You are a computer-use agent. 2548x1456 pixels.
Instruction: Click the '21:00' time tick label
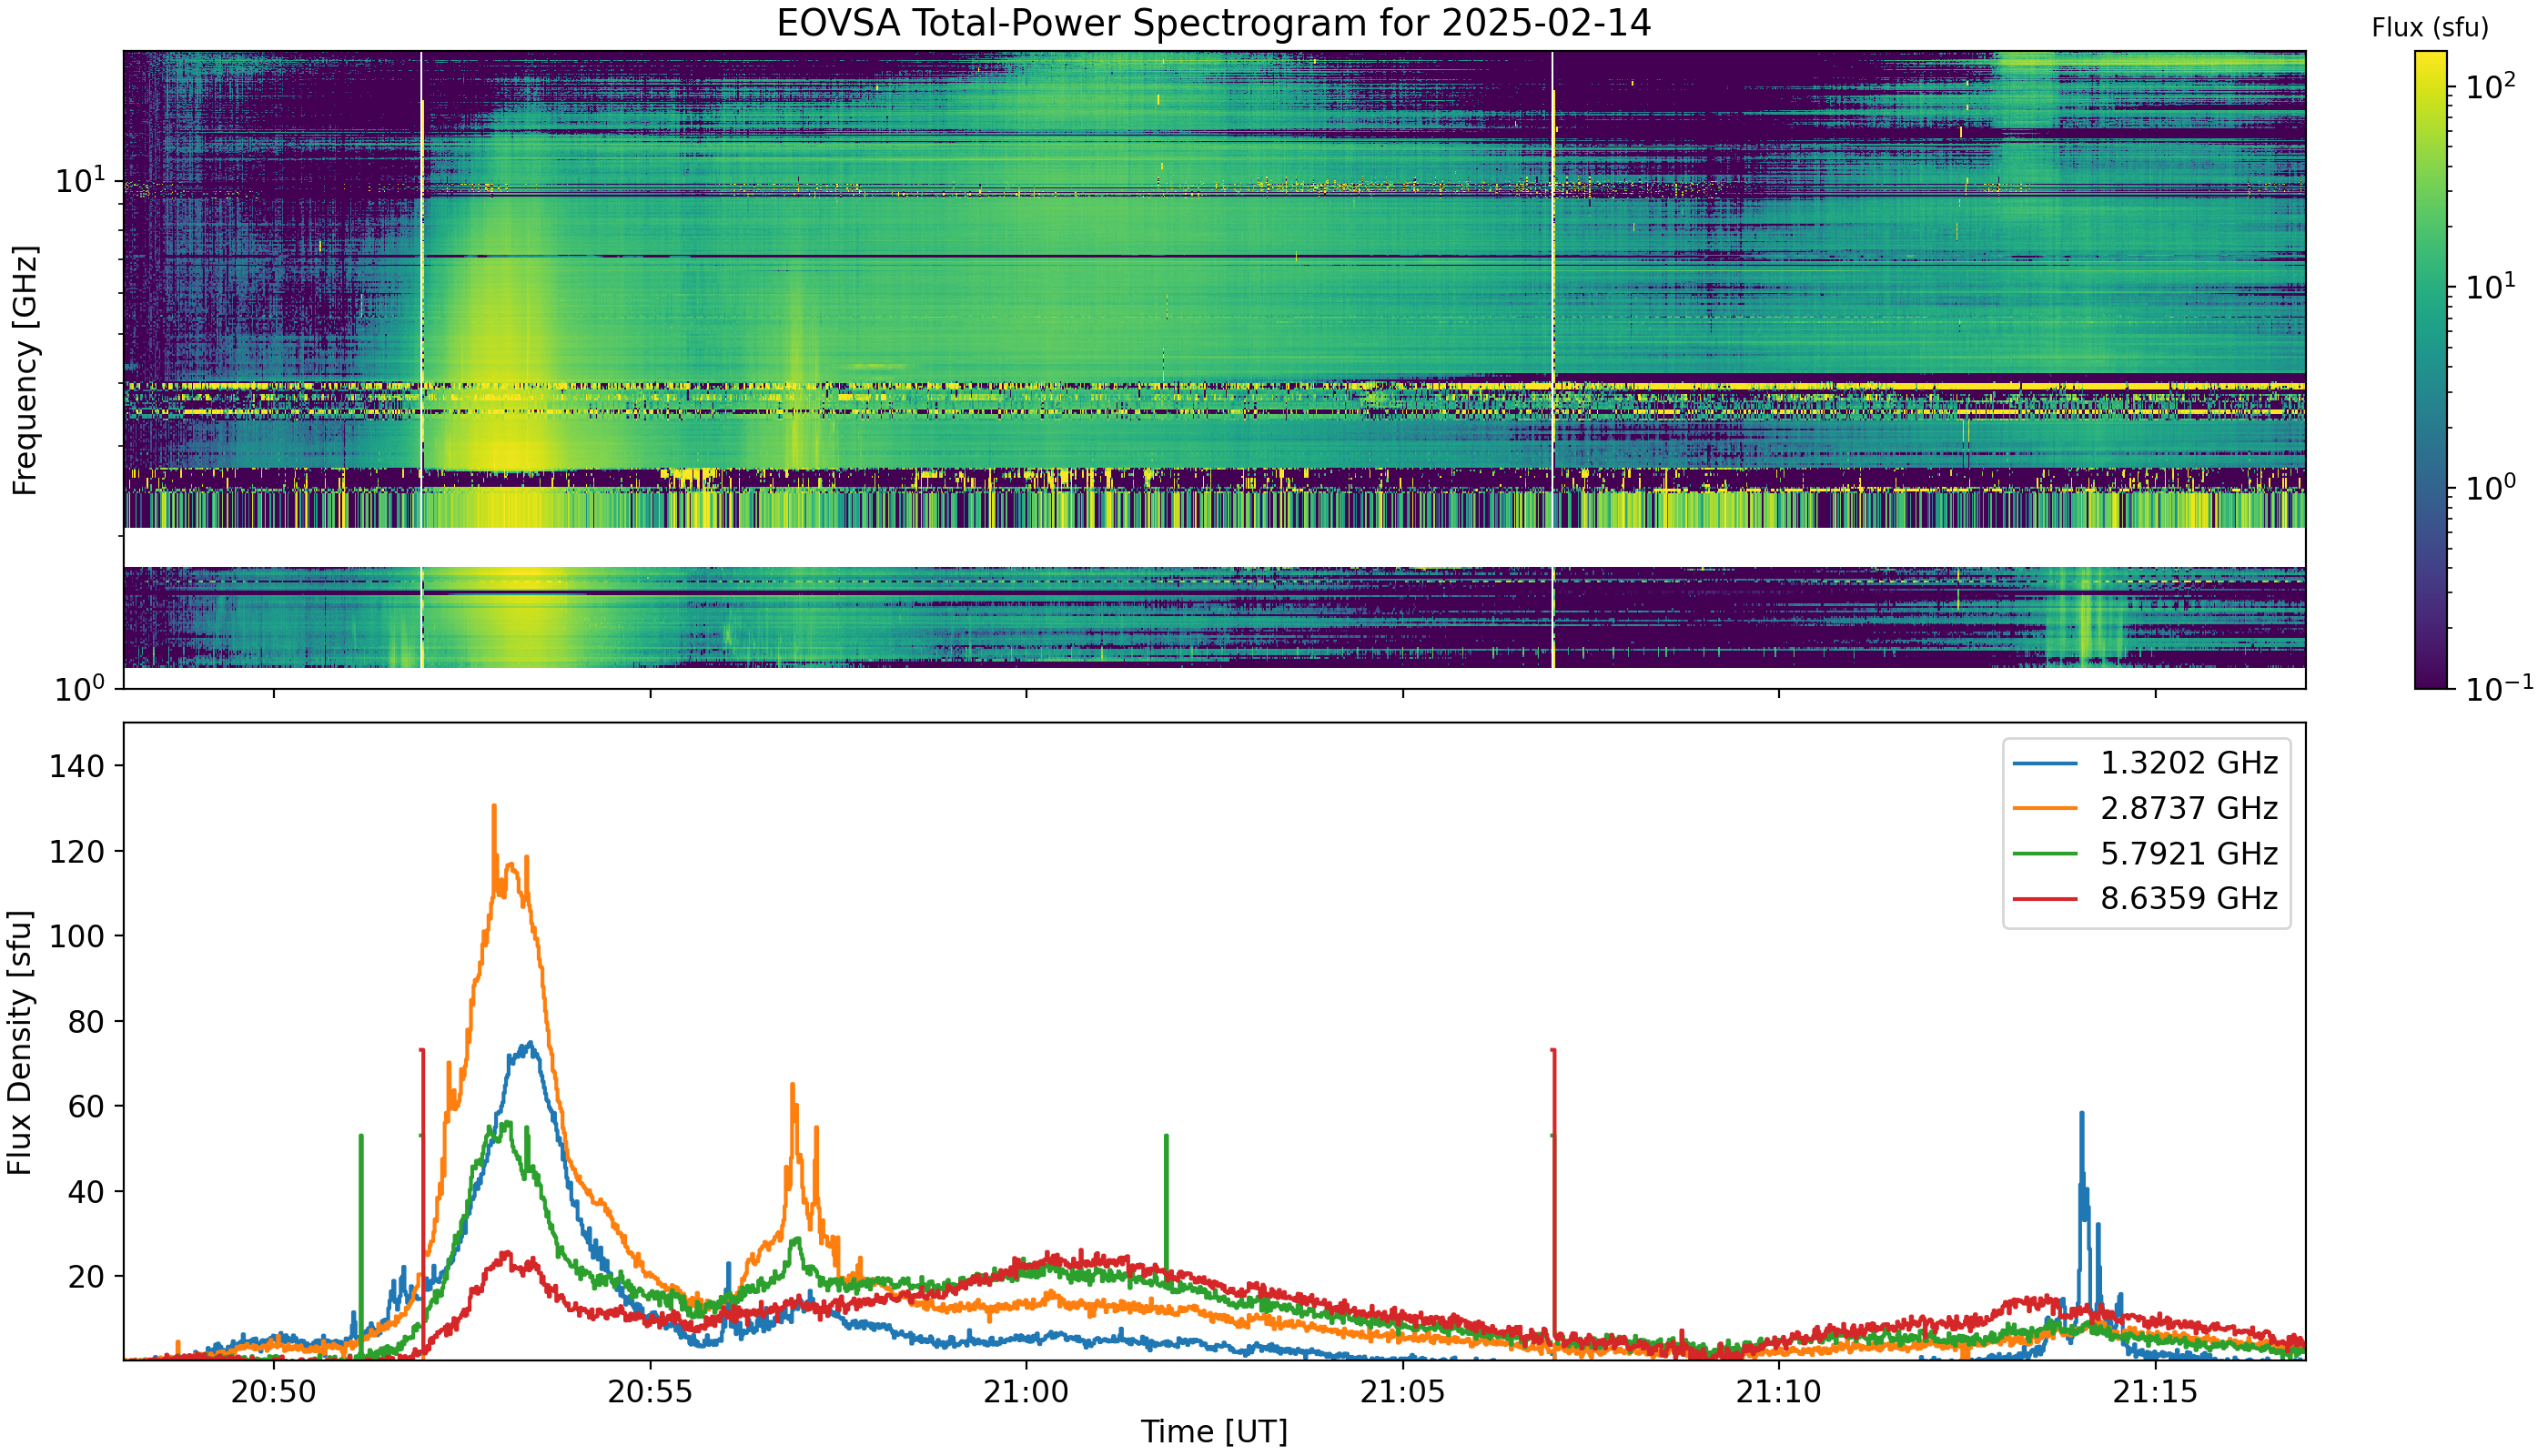1026,1392
